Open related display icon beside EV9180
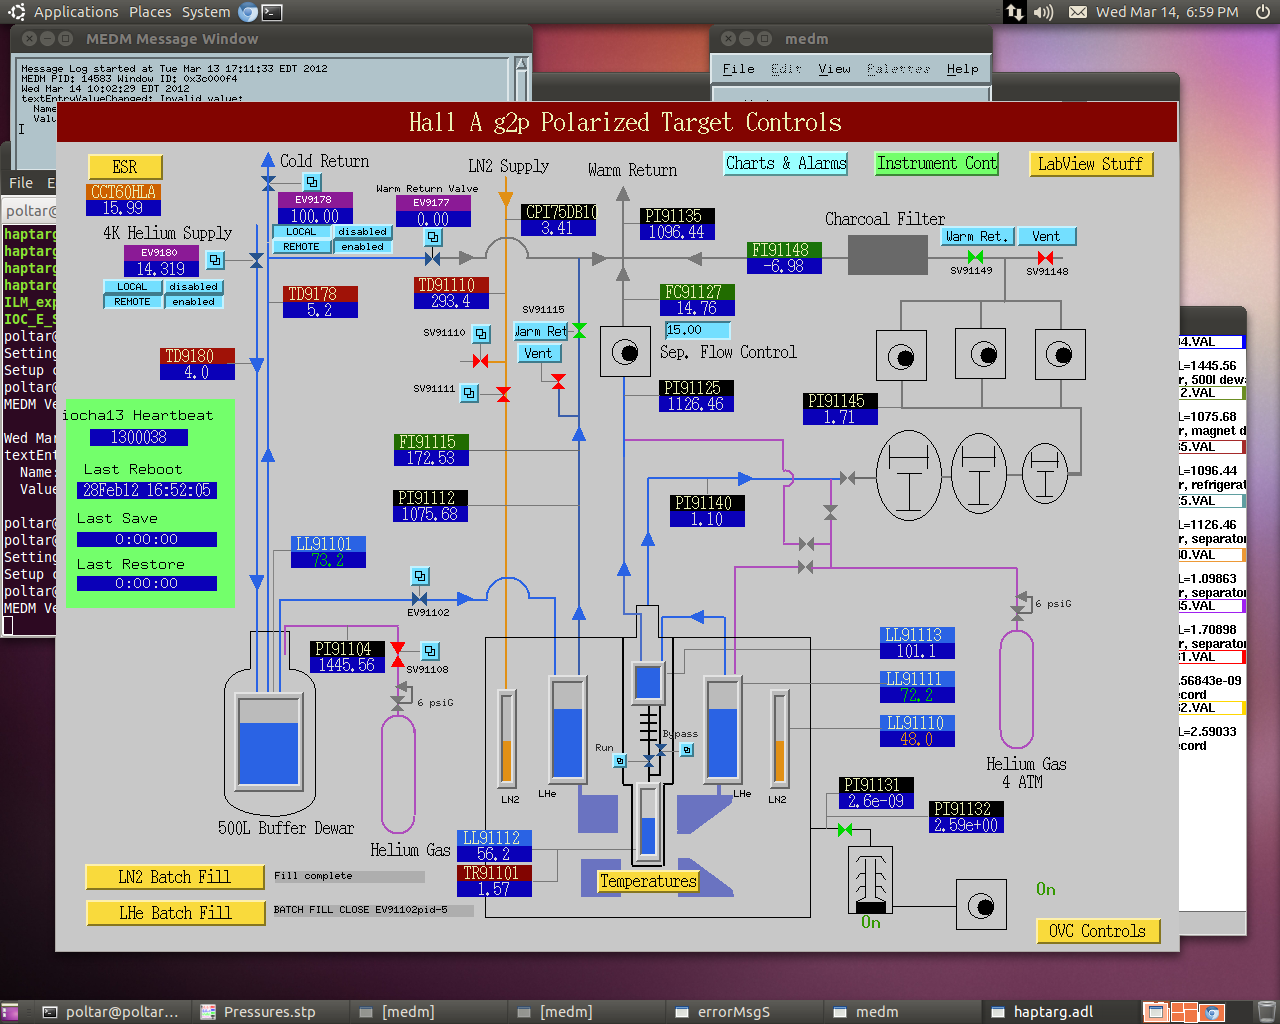This screenshot has height=1024, width=1280. (215, 260)
